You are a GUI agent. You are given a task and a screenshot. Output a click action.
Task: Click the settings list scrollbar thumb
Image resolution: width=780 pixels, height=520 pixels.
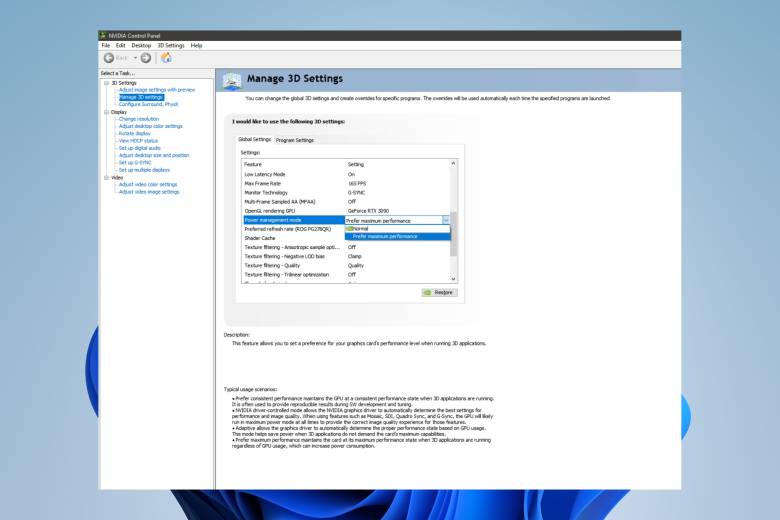tap(453, 234)
